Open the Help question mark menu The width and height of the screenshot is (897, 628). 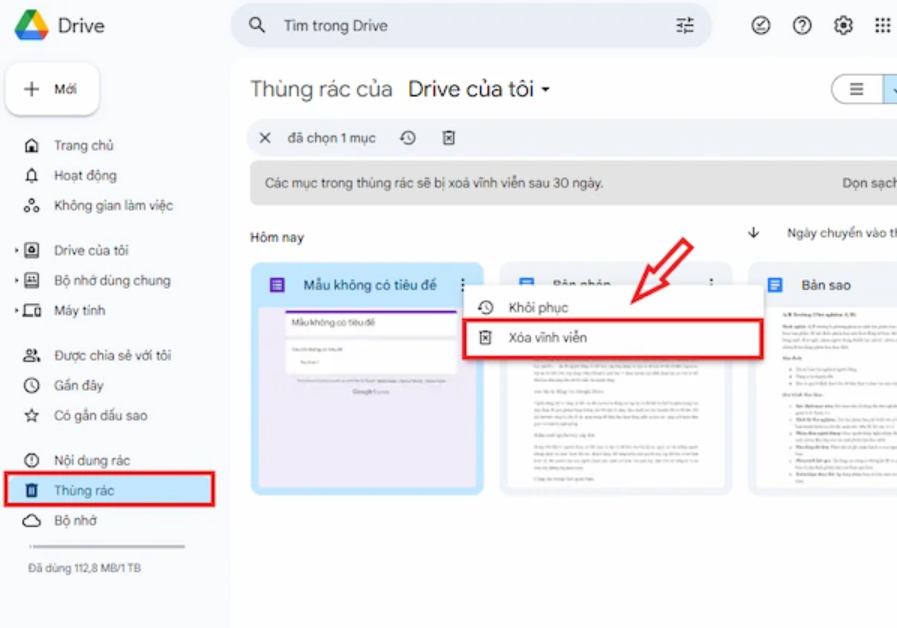[x=802, y=25]
